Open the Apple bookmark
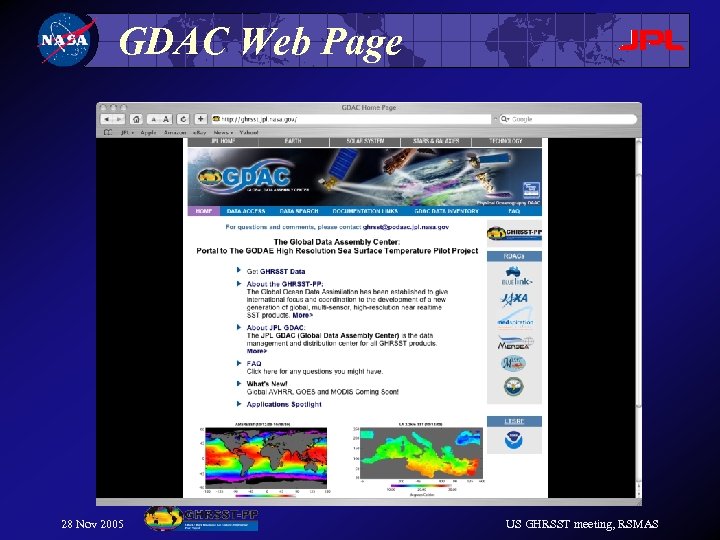This screenshot has height=540, width=720. point(148,133)
